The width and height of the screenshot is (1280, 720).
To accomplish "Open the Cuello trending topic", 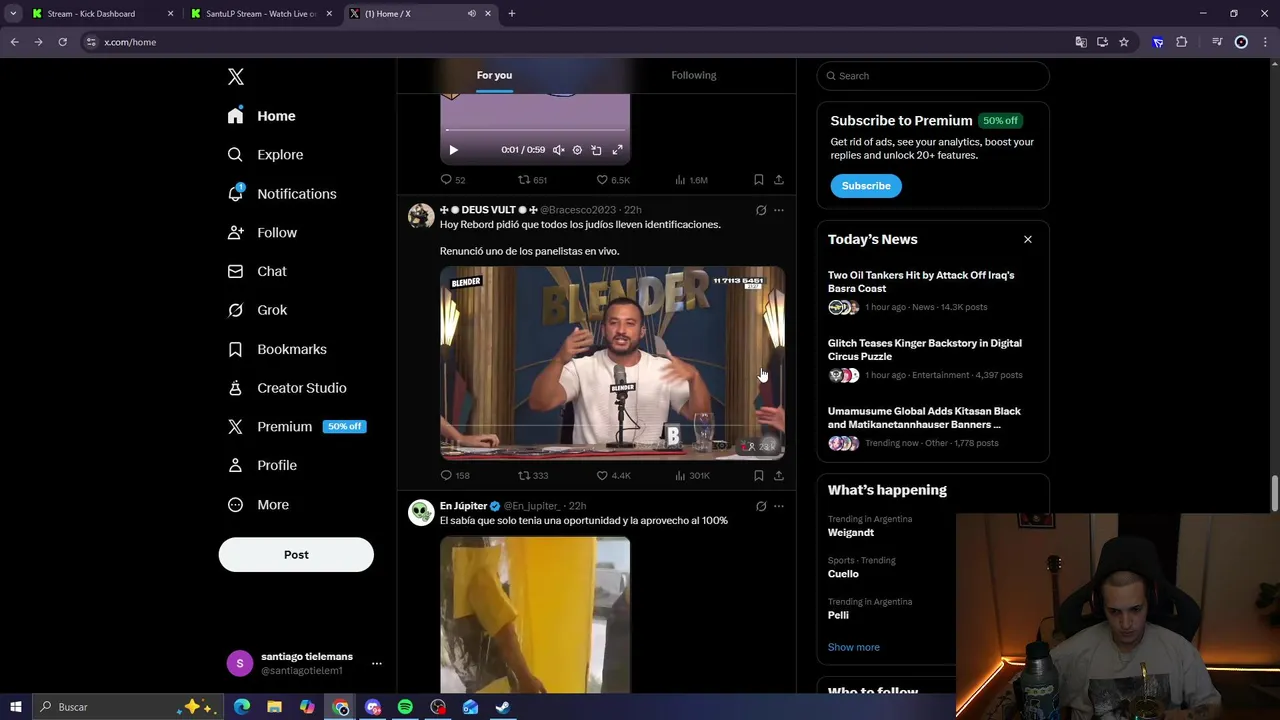I will pos(843,574).
